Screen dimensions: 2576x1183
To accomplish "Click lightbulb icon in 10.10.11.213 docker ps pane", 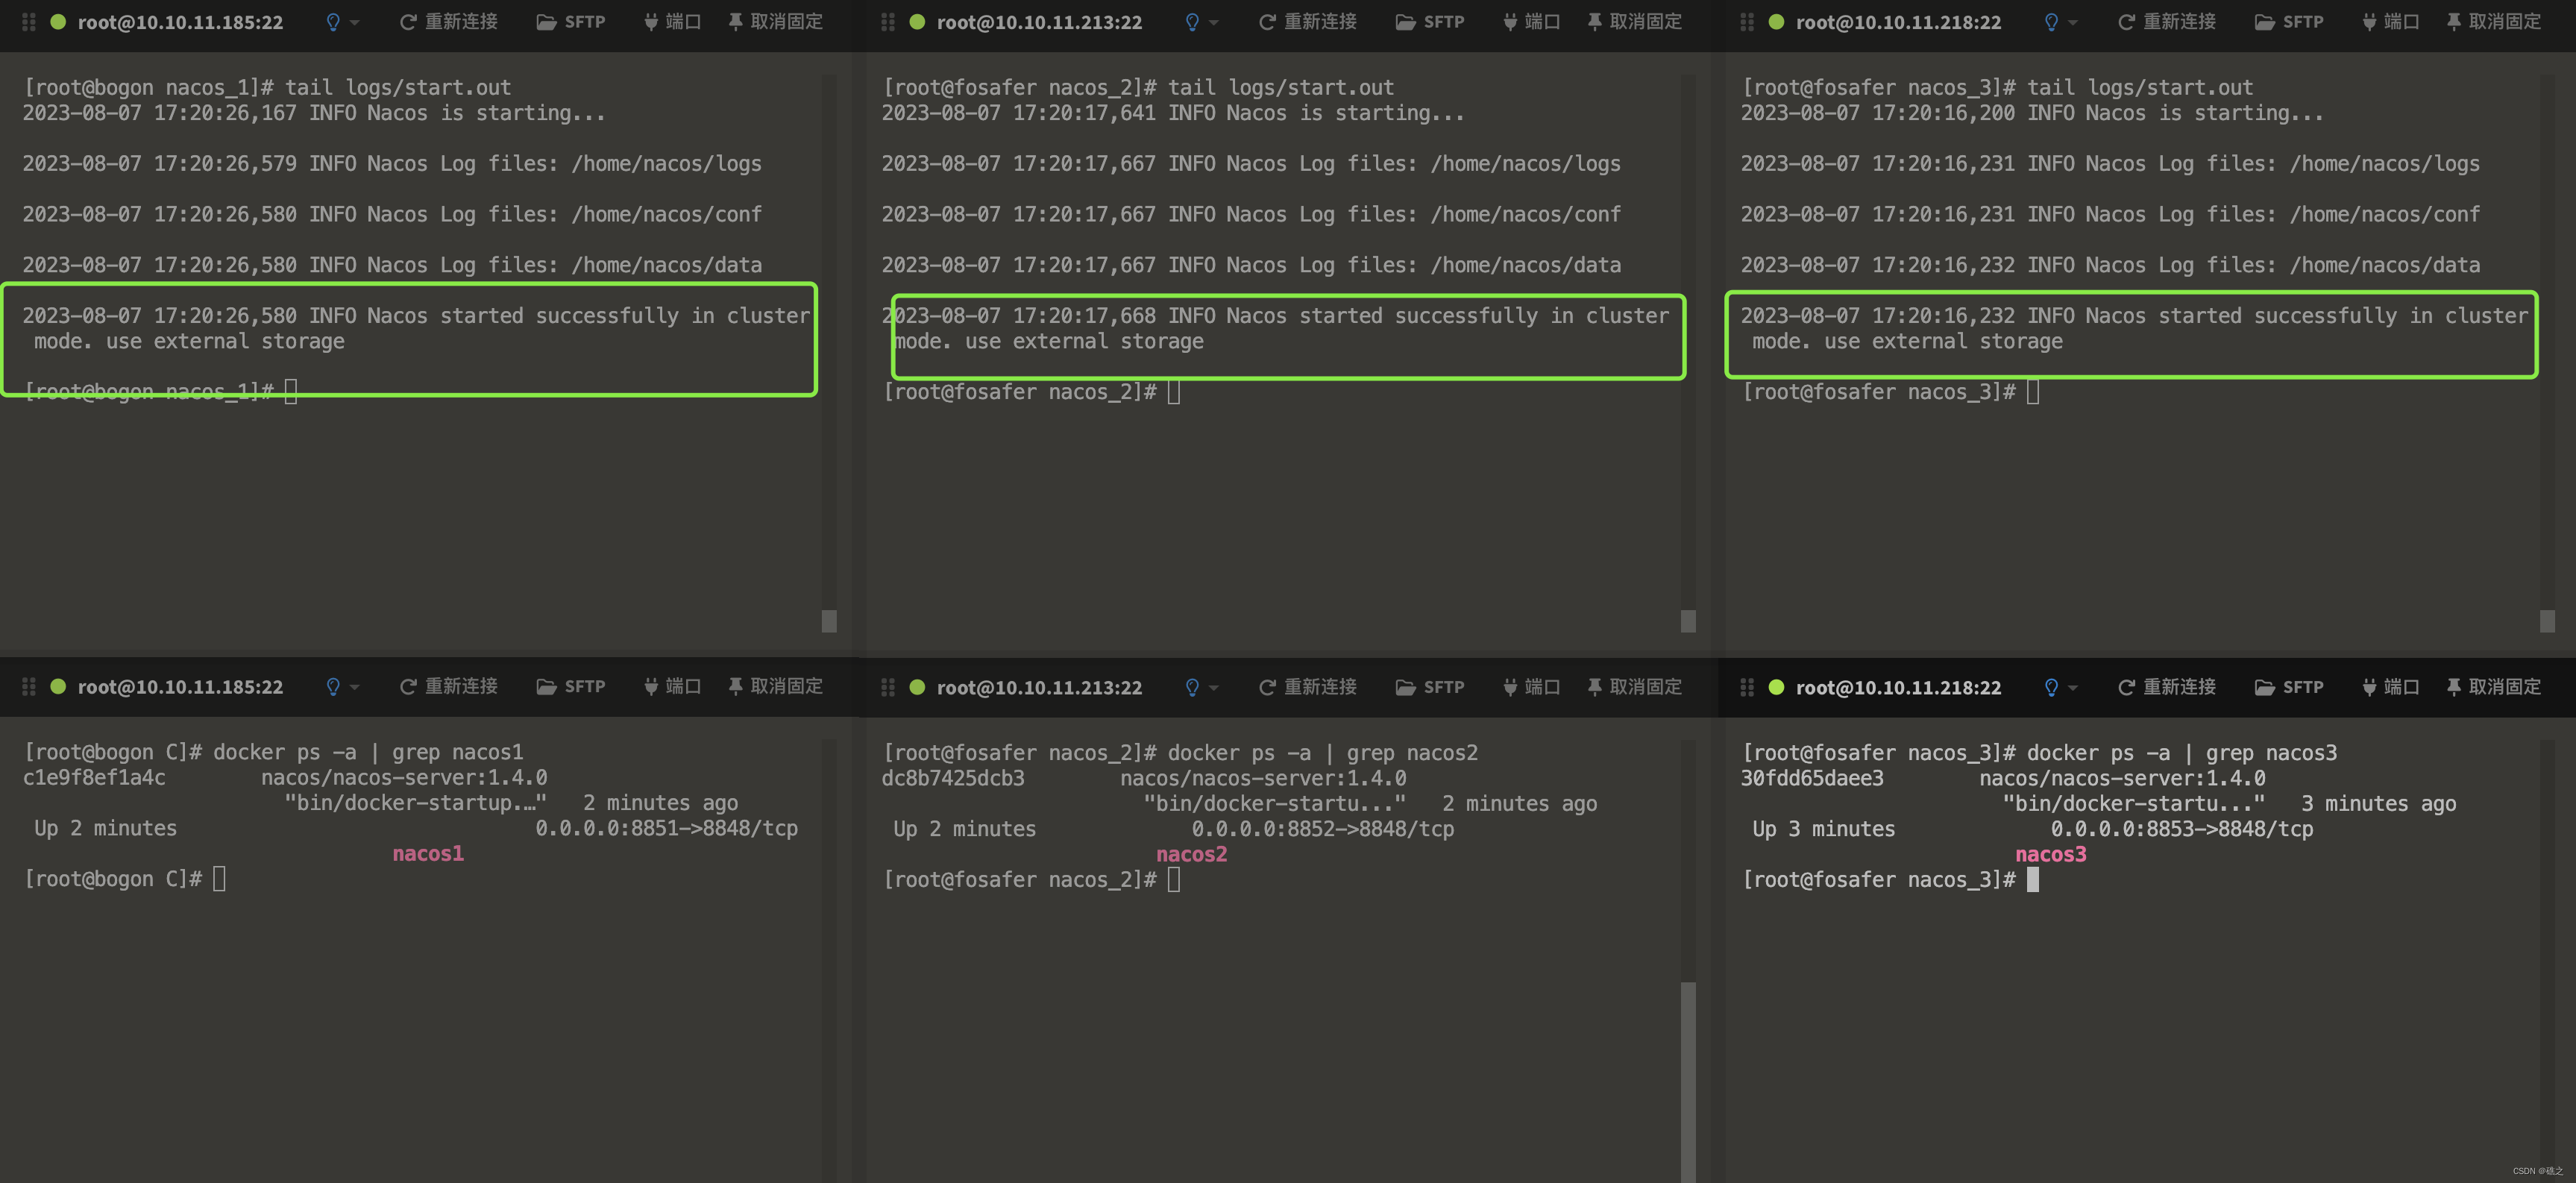I will (1192, 688).
